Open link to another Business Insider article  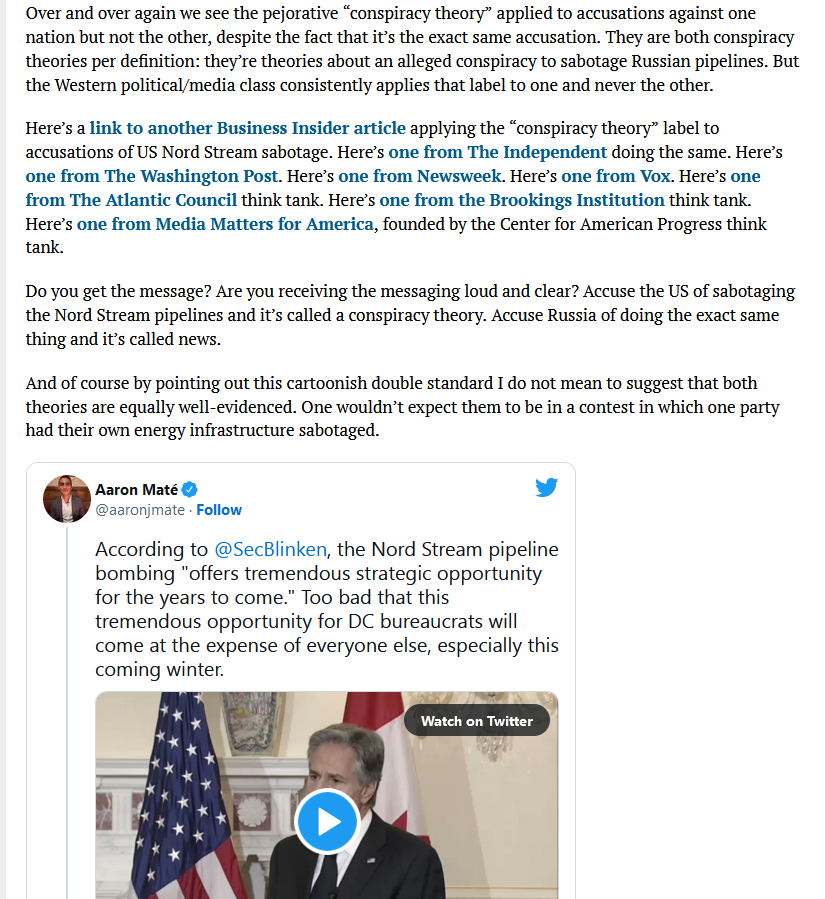(x=248, y=128)
